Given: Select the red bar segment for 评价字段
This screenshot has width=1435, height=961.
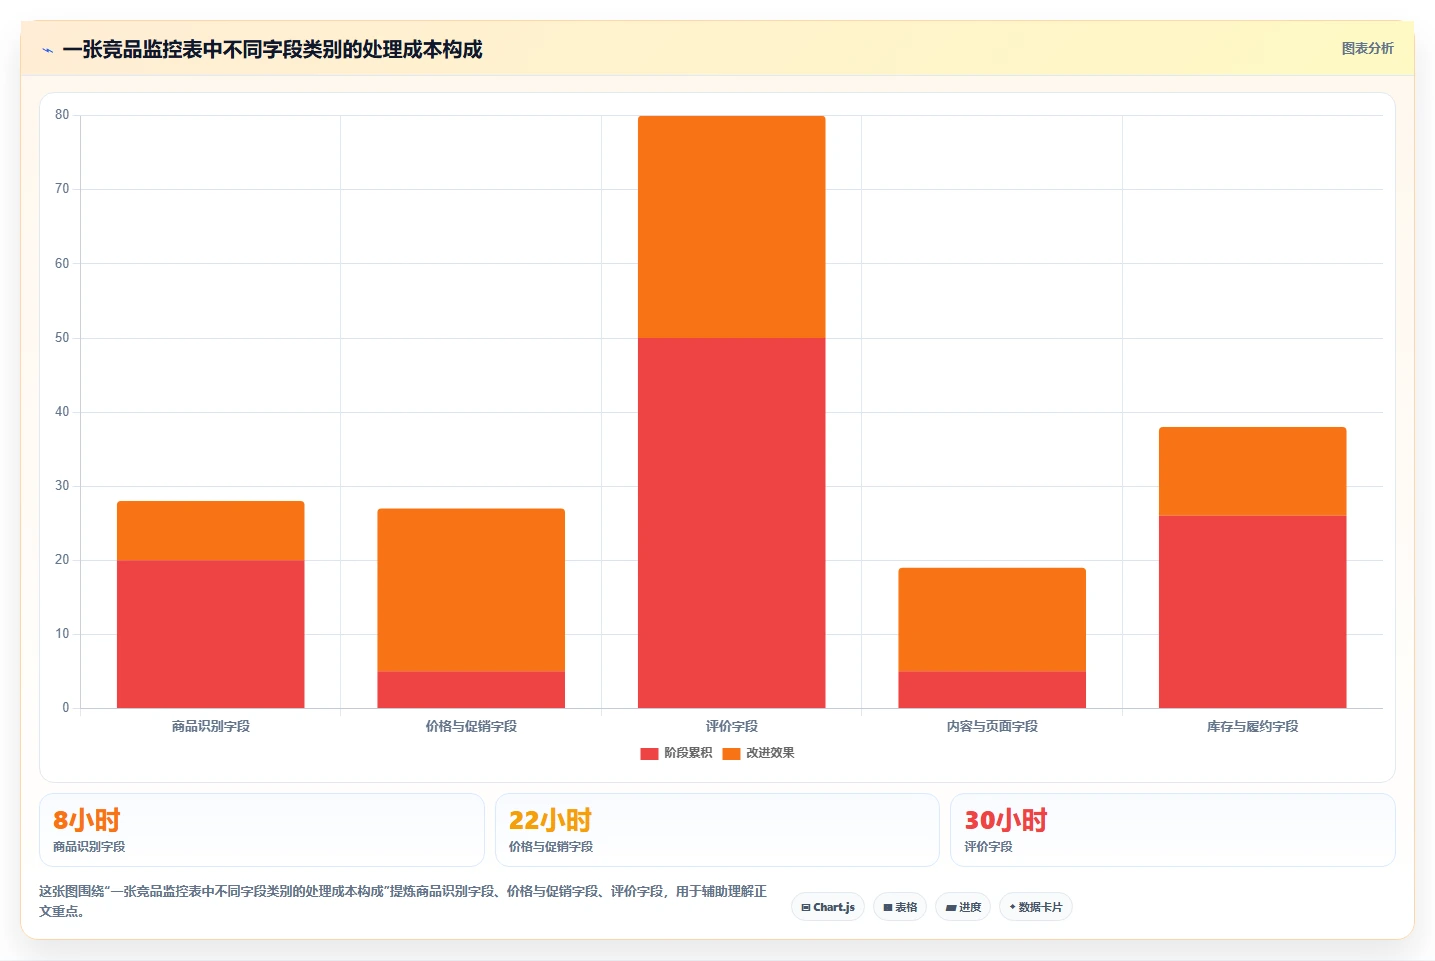Looking at the screenshot, I should (x=732, y=523).
